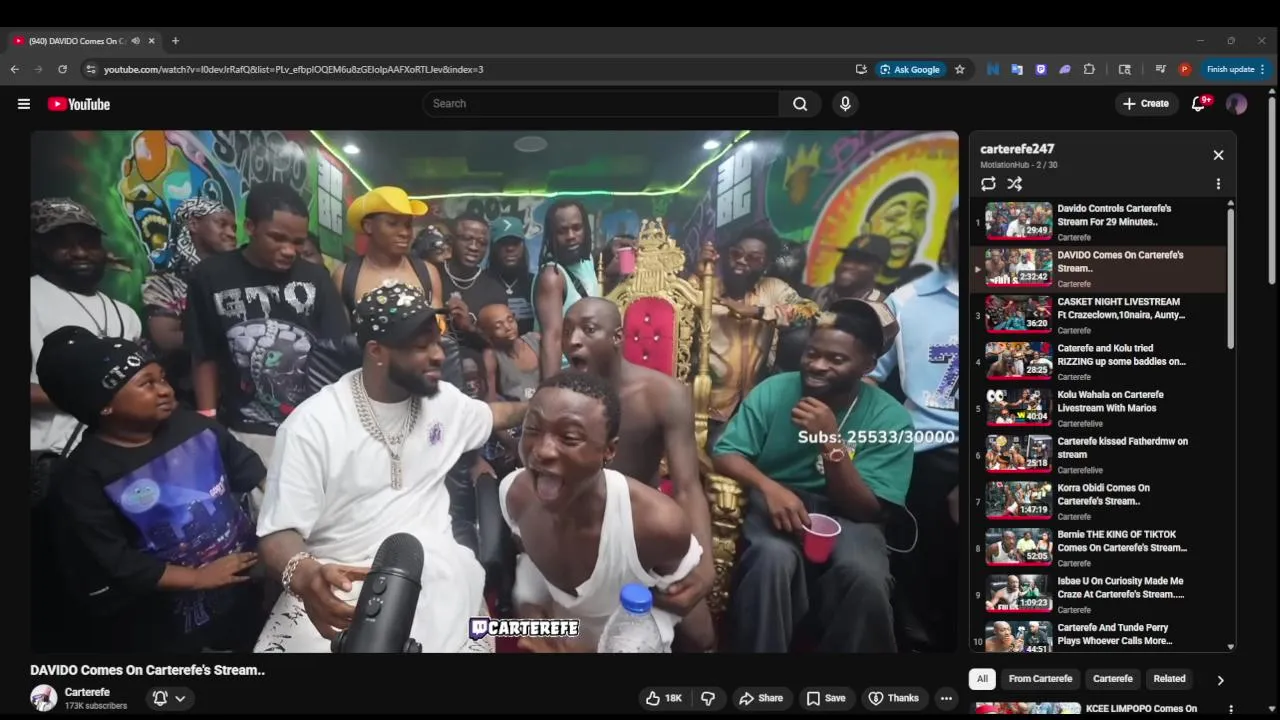Click the video player to pause

[494, 391]
